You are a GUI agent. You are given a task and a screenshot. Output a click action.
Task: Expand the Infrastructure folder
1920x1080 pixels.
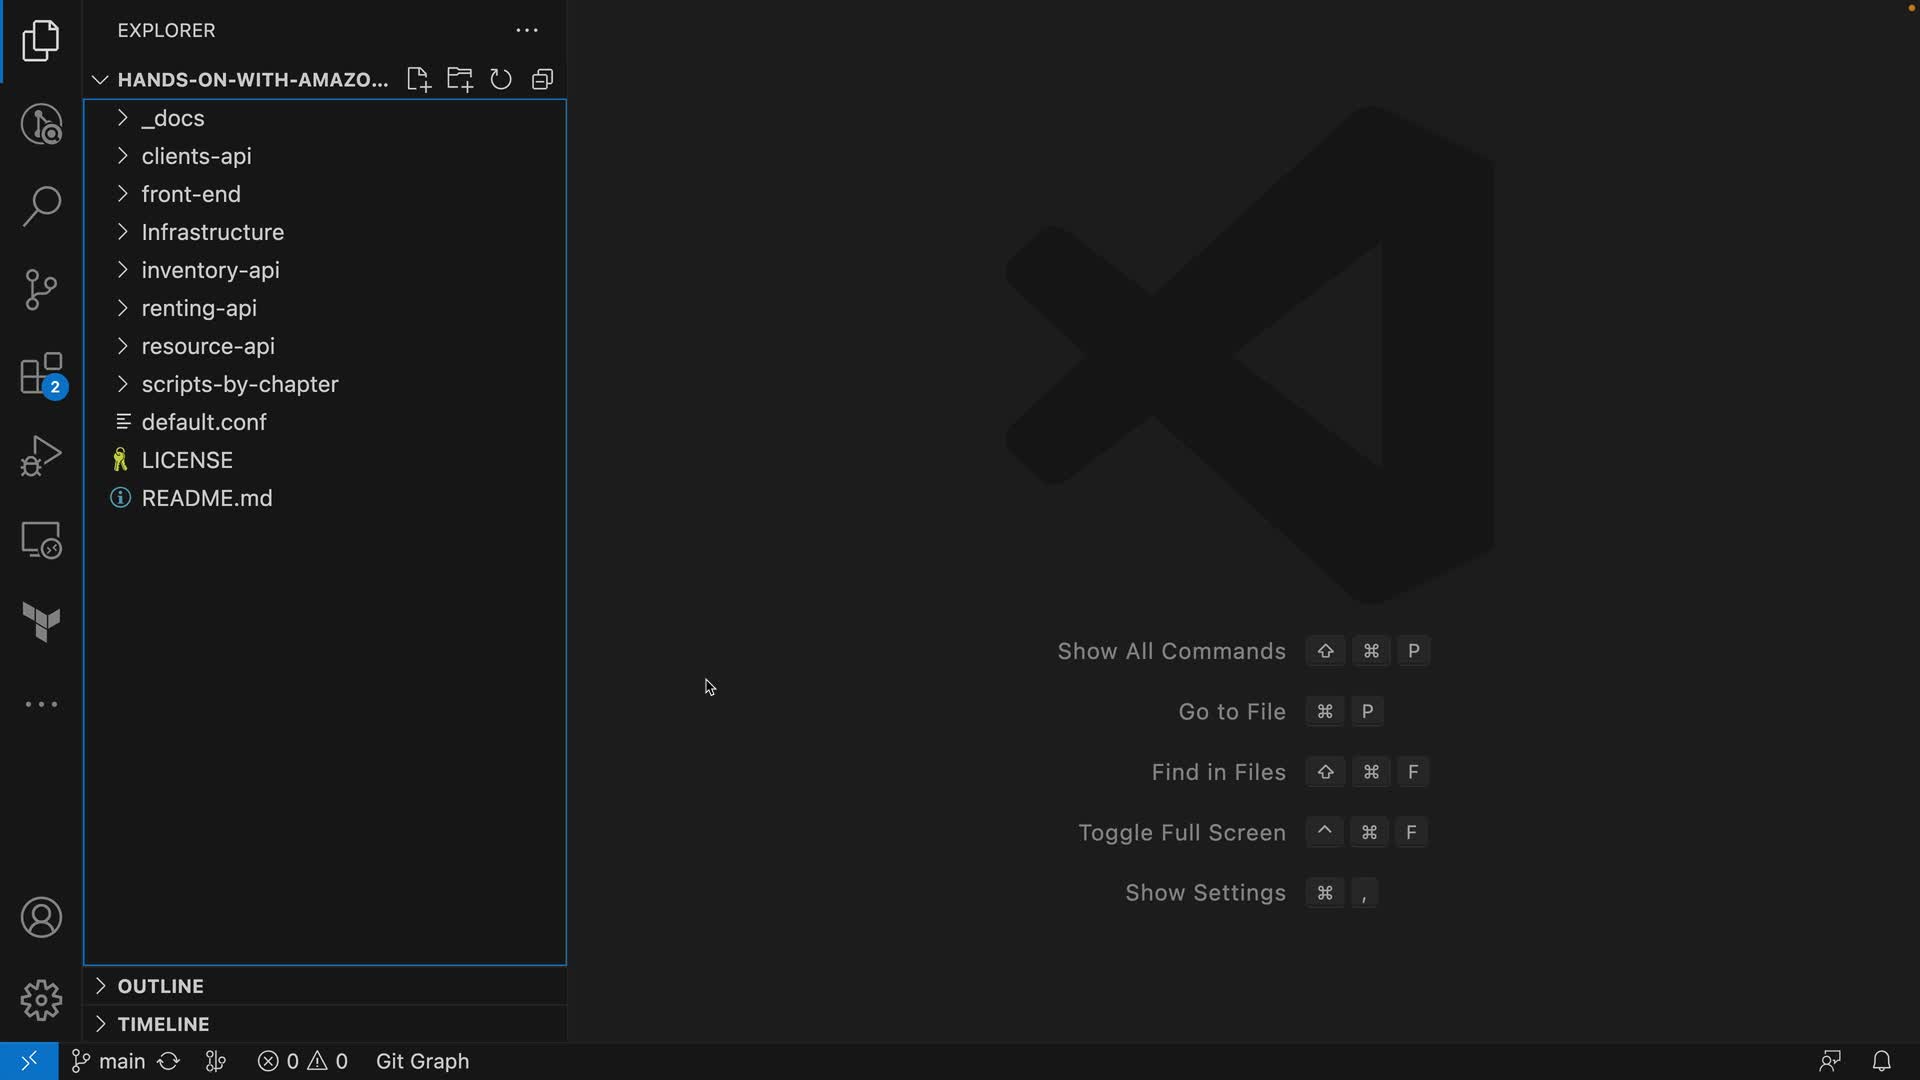coord(212,232)
